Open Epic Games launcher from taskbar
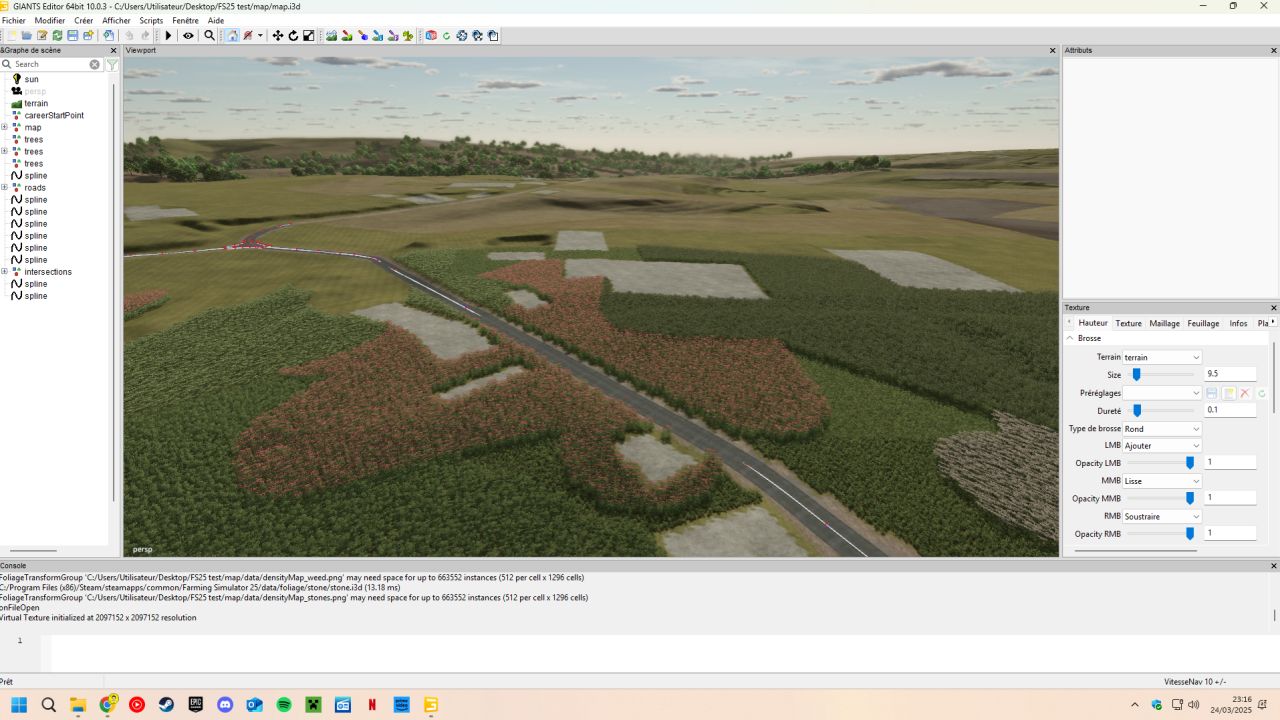Screen dimensions: 1280x720 (x=196, y=704)
